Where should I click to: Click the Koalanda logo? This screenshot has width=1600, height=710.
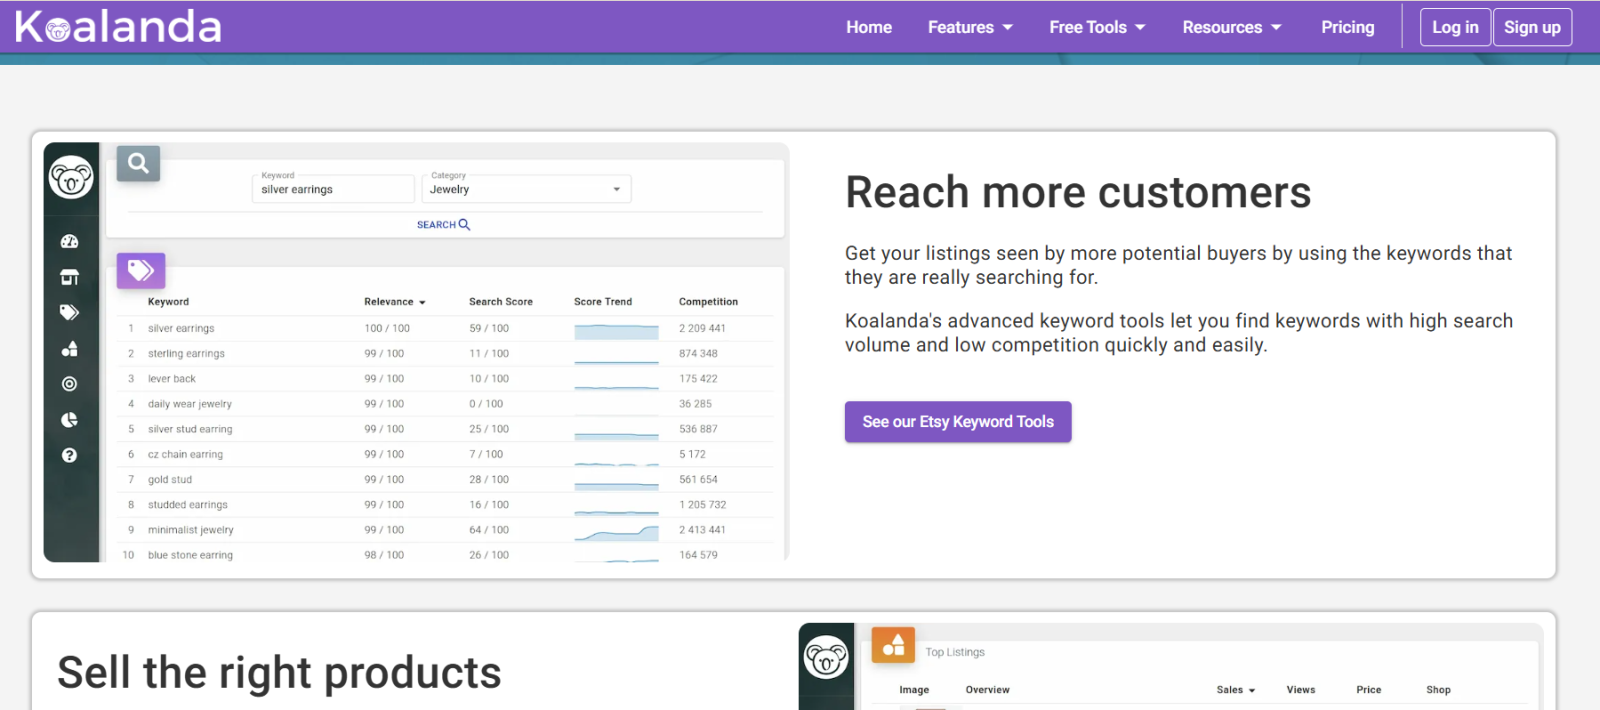[118, 27]
